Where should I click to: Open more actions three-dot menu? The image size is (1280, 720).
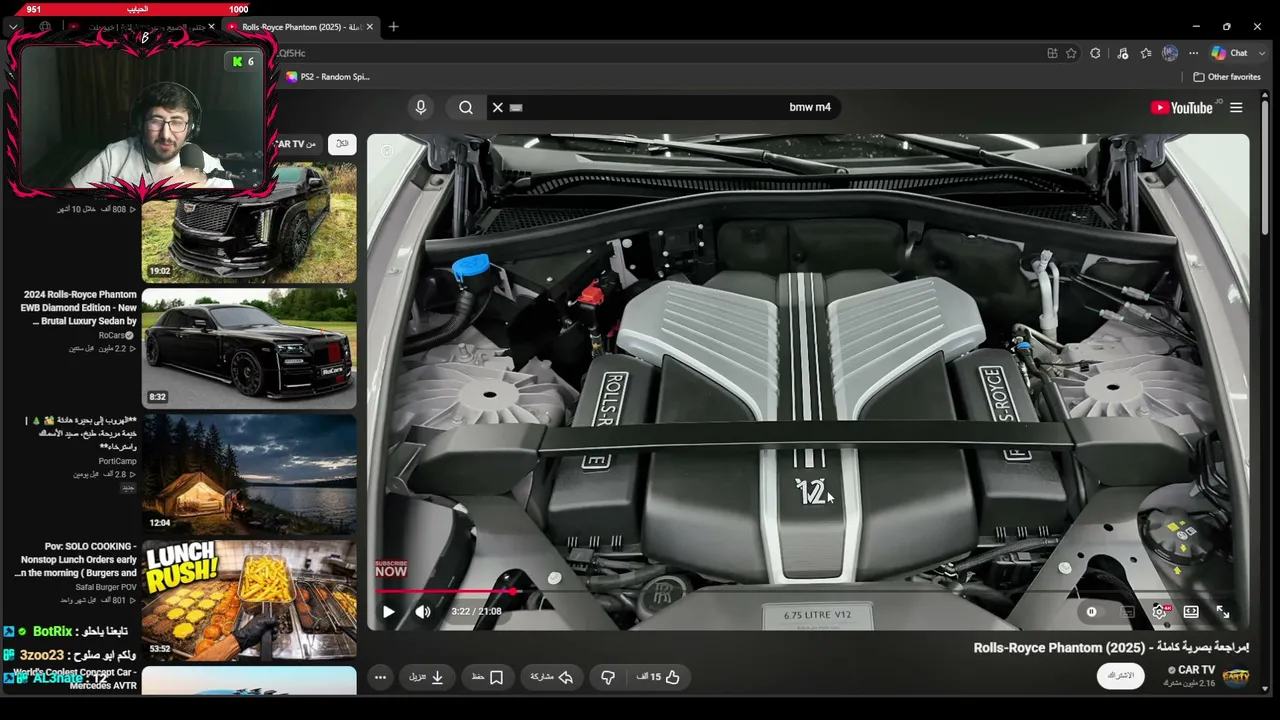(x=380, y=677)
